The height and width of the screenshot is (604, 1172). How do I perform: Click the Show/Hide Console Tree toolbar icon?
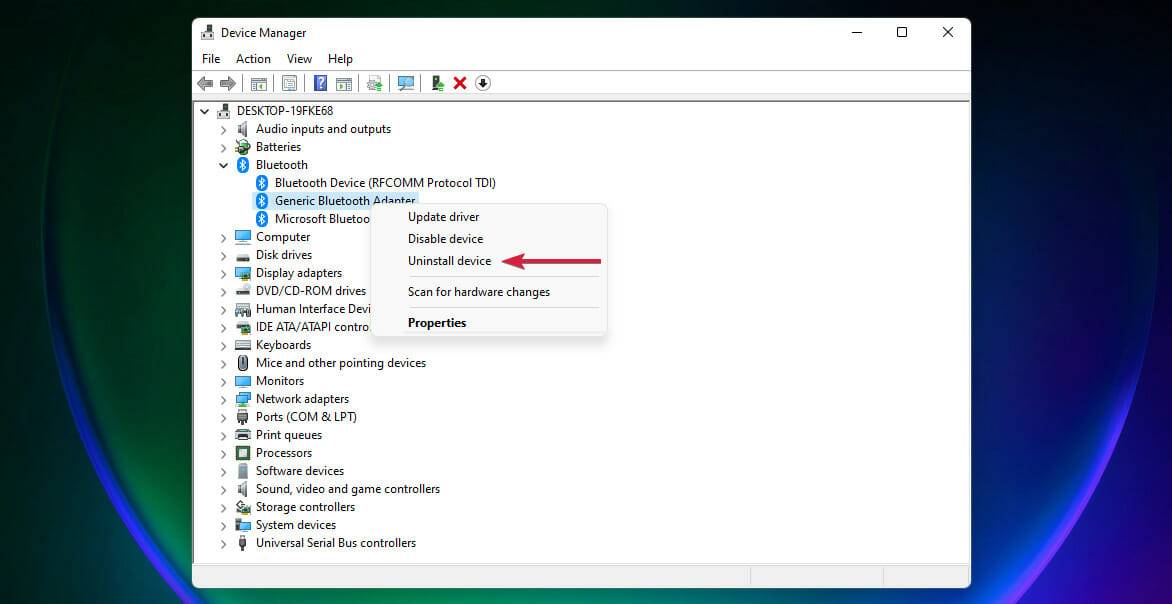tap(259, 83)
